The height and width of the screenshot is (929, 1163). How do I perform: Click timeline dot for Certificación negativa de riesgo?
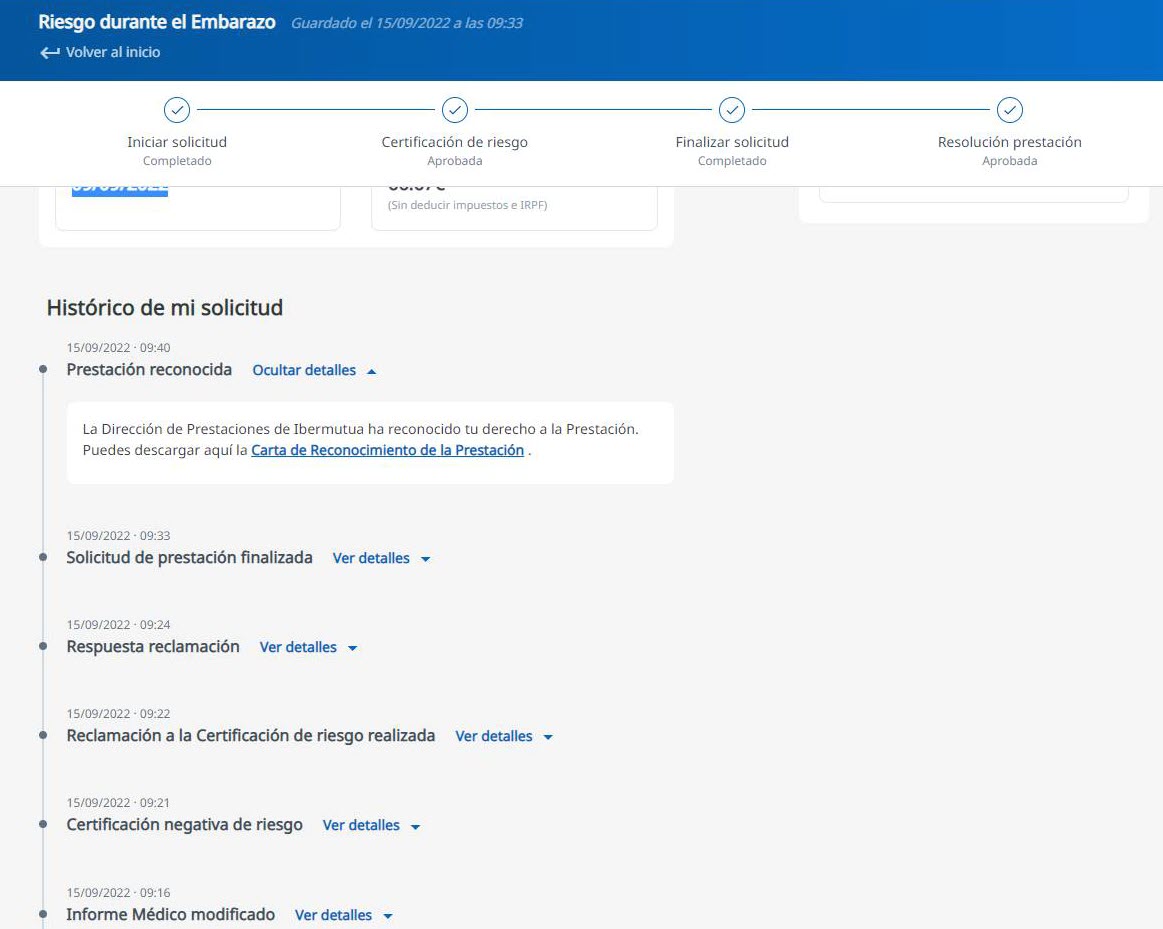coord(43,825)
